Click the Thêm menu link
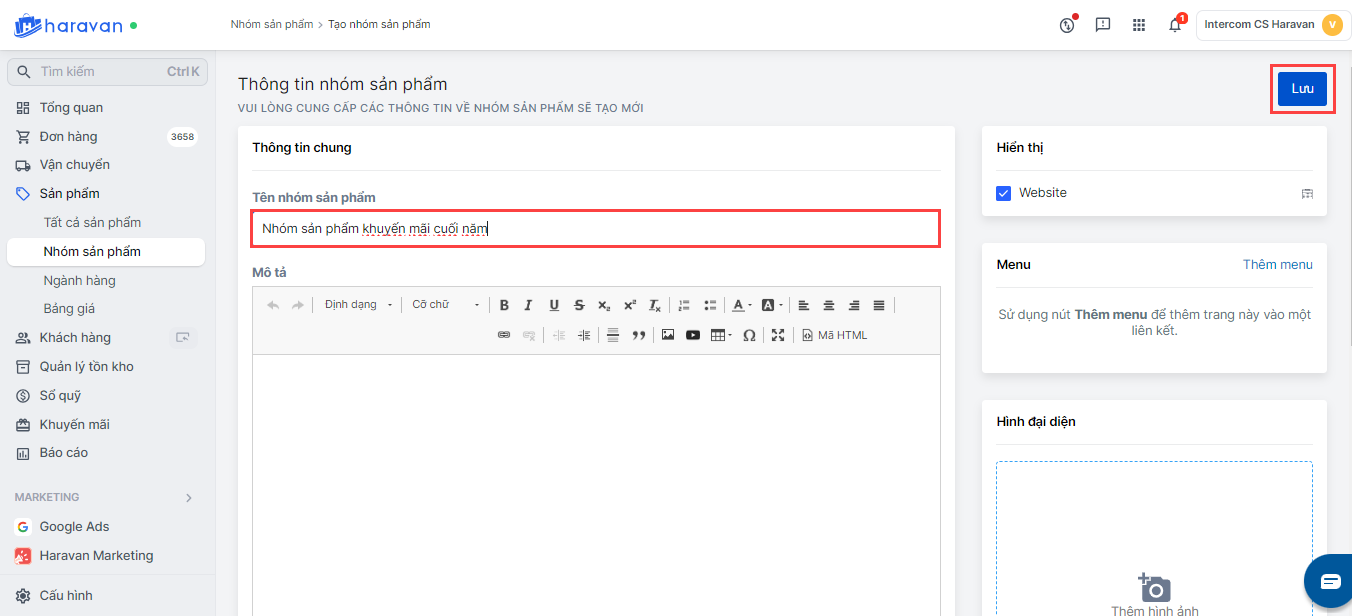Screen dimensions: 1352x616 coord(1278,265)
